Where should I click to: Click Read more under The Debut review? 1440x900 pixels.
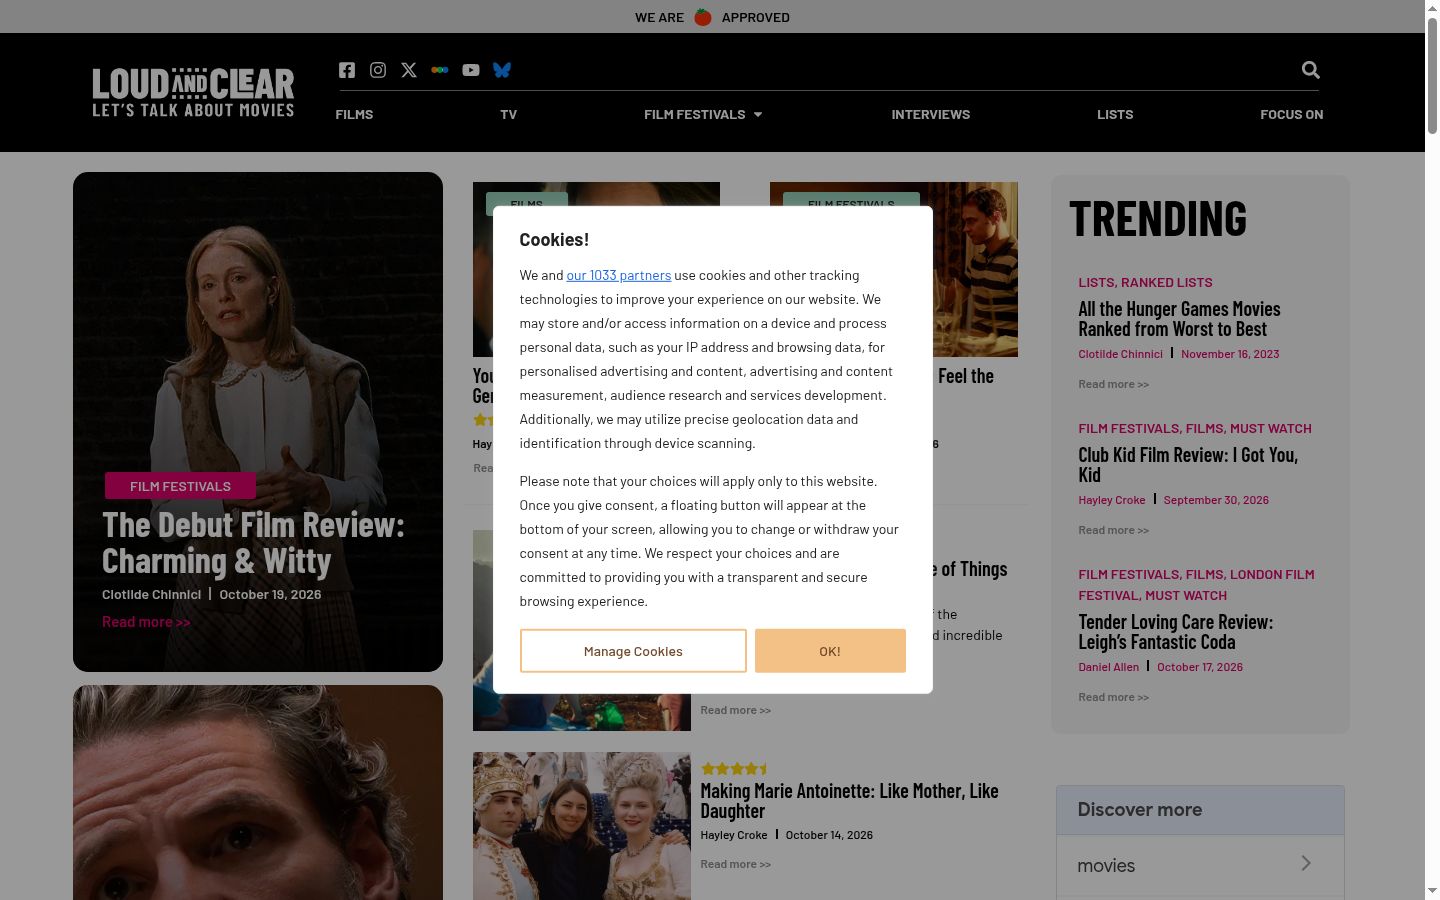146,622
